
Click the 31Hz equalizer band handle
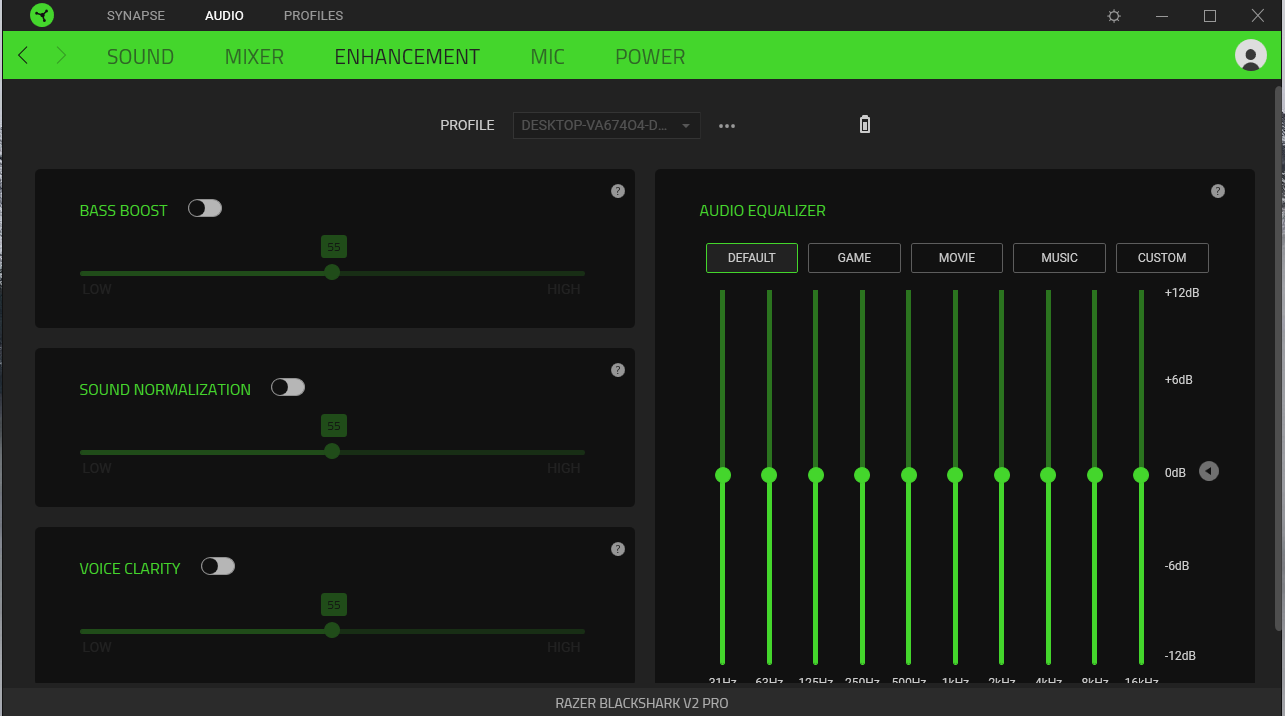pos(723,475)
